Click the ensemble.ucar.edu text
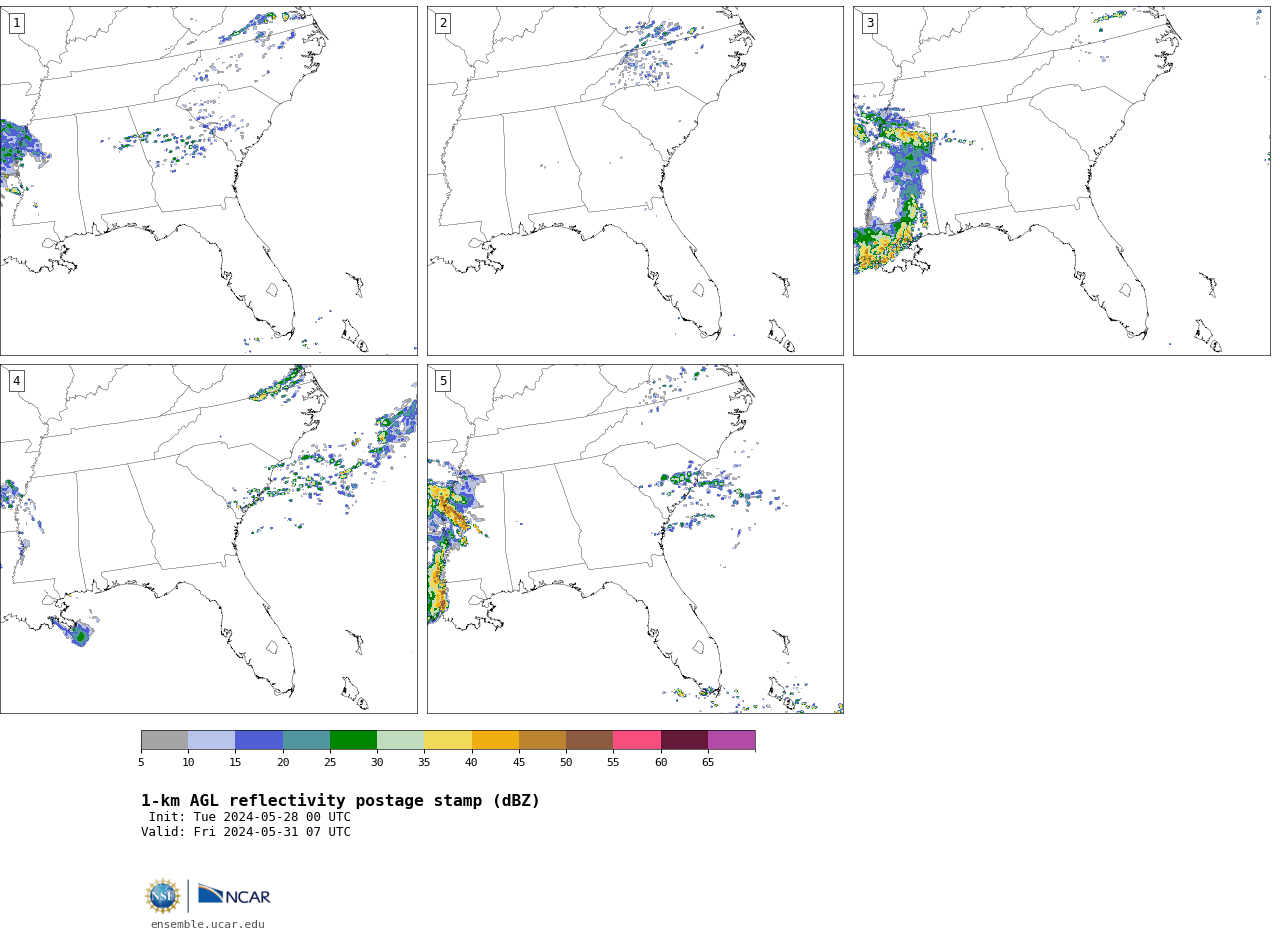Screen dimensions: 1280x936 point(208,924)
